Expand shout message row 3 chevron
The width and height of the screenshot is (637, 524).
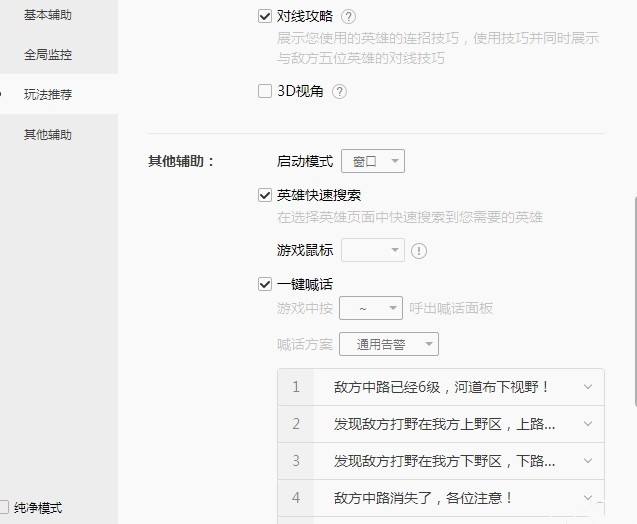pos(587,461)
